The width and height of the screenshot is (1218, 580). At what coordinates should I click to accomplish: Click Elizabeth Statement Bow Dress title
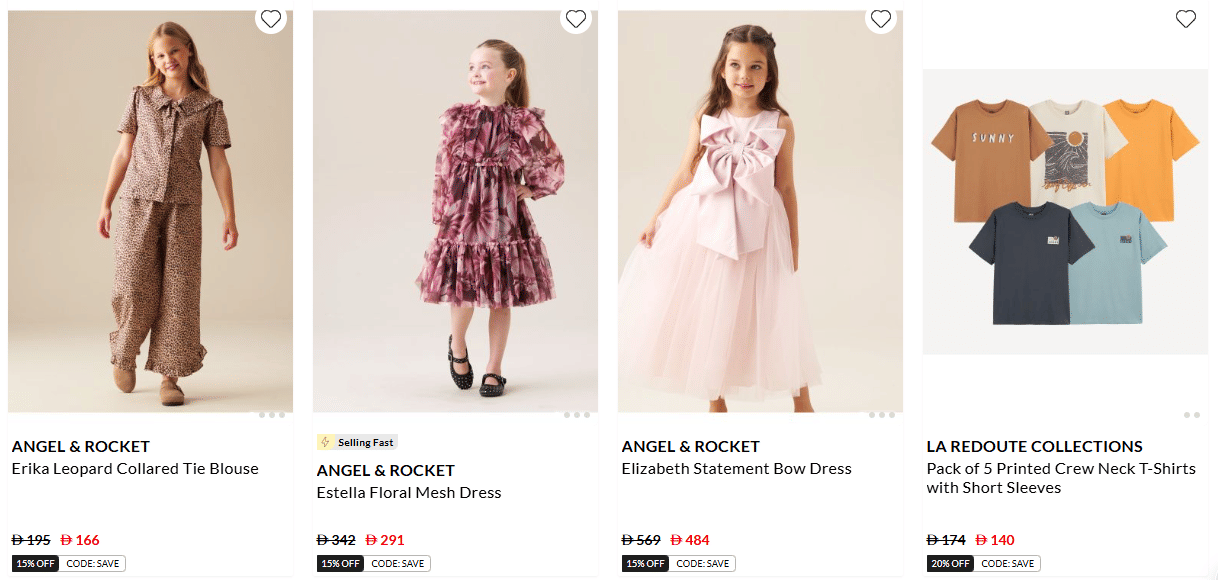[736, 469]
